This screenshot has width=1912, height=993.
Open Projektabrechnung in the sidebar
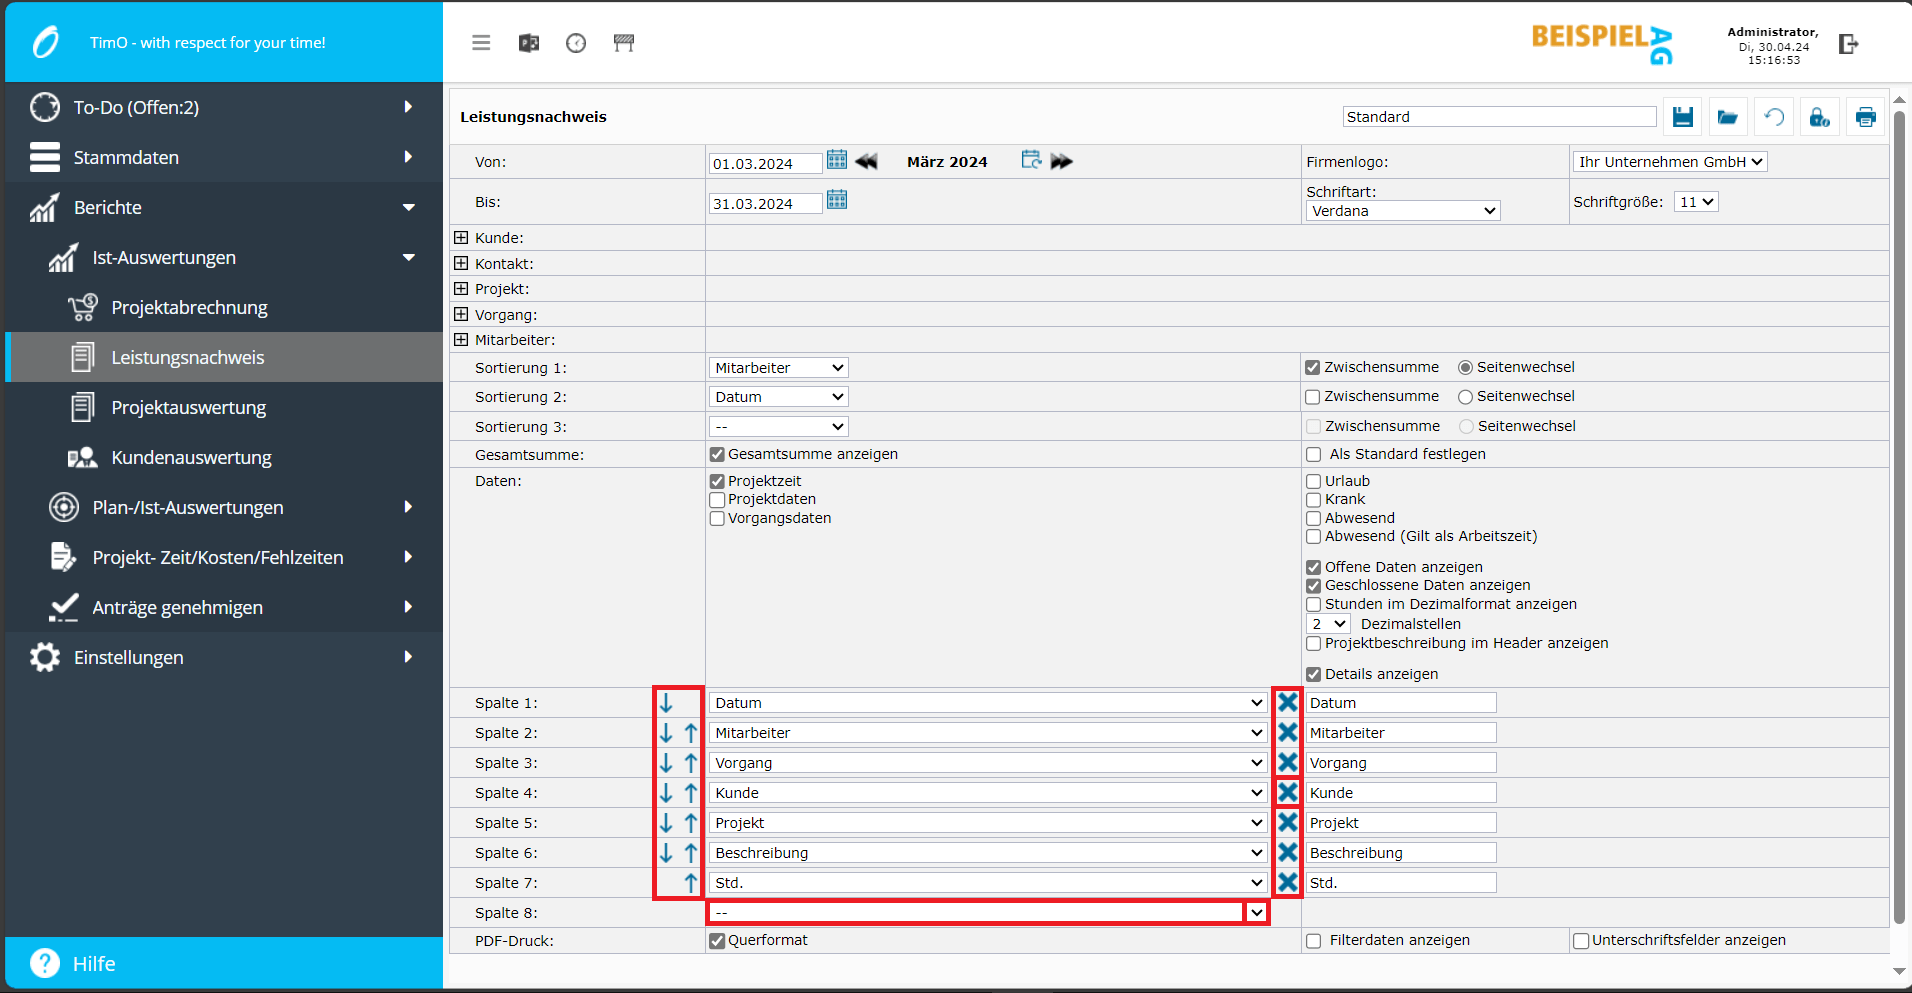coord(189,308)
